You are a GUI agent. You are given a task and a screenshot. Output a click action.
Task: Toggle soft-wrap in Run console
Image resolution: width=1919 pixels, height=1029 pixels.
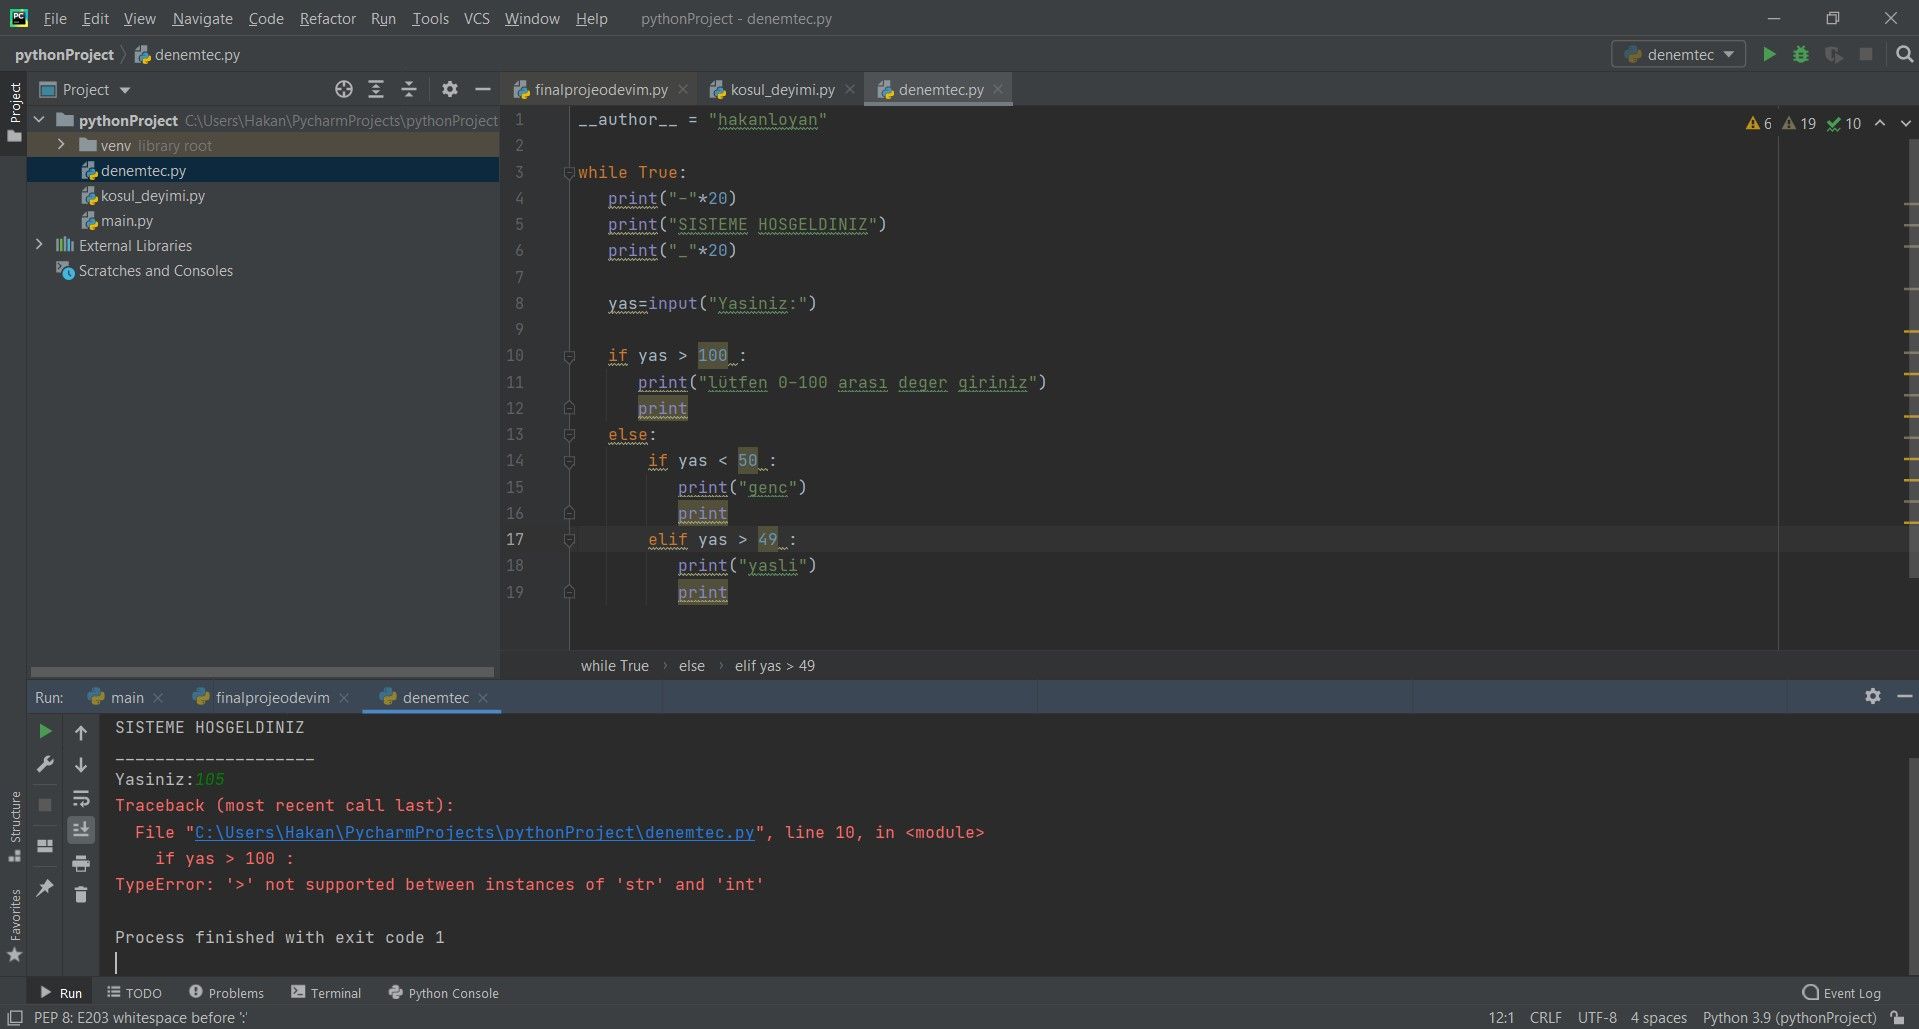(x=81, y=798)
